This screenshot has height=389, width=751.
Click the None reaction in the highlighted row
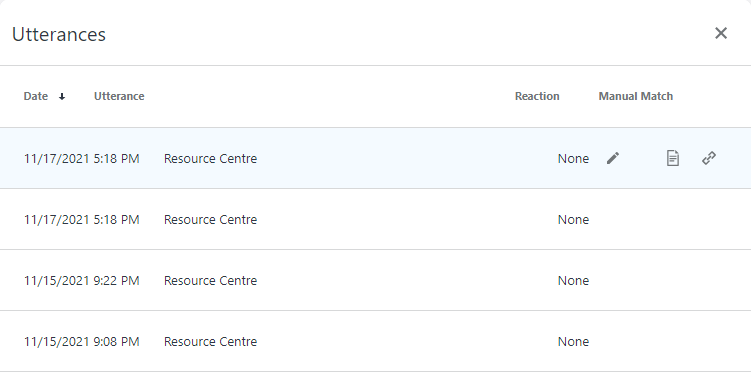point(573,159)
